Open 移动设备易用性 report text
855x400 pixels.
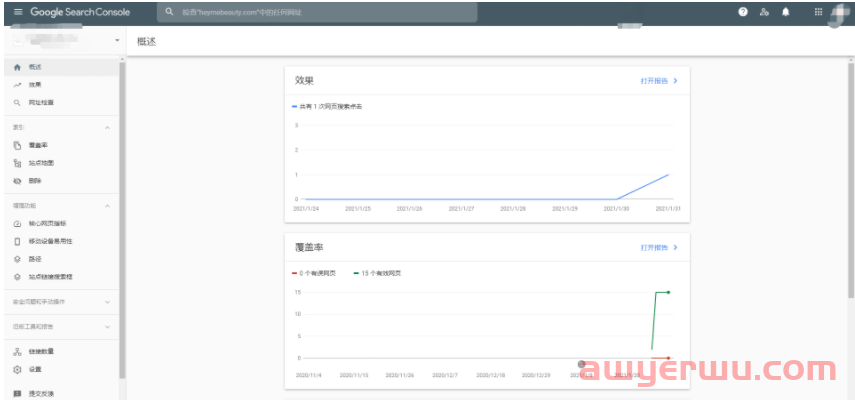click(51, 241)
